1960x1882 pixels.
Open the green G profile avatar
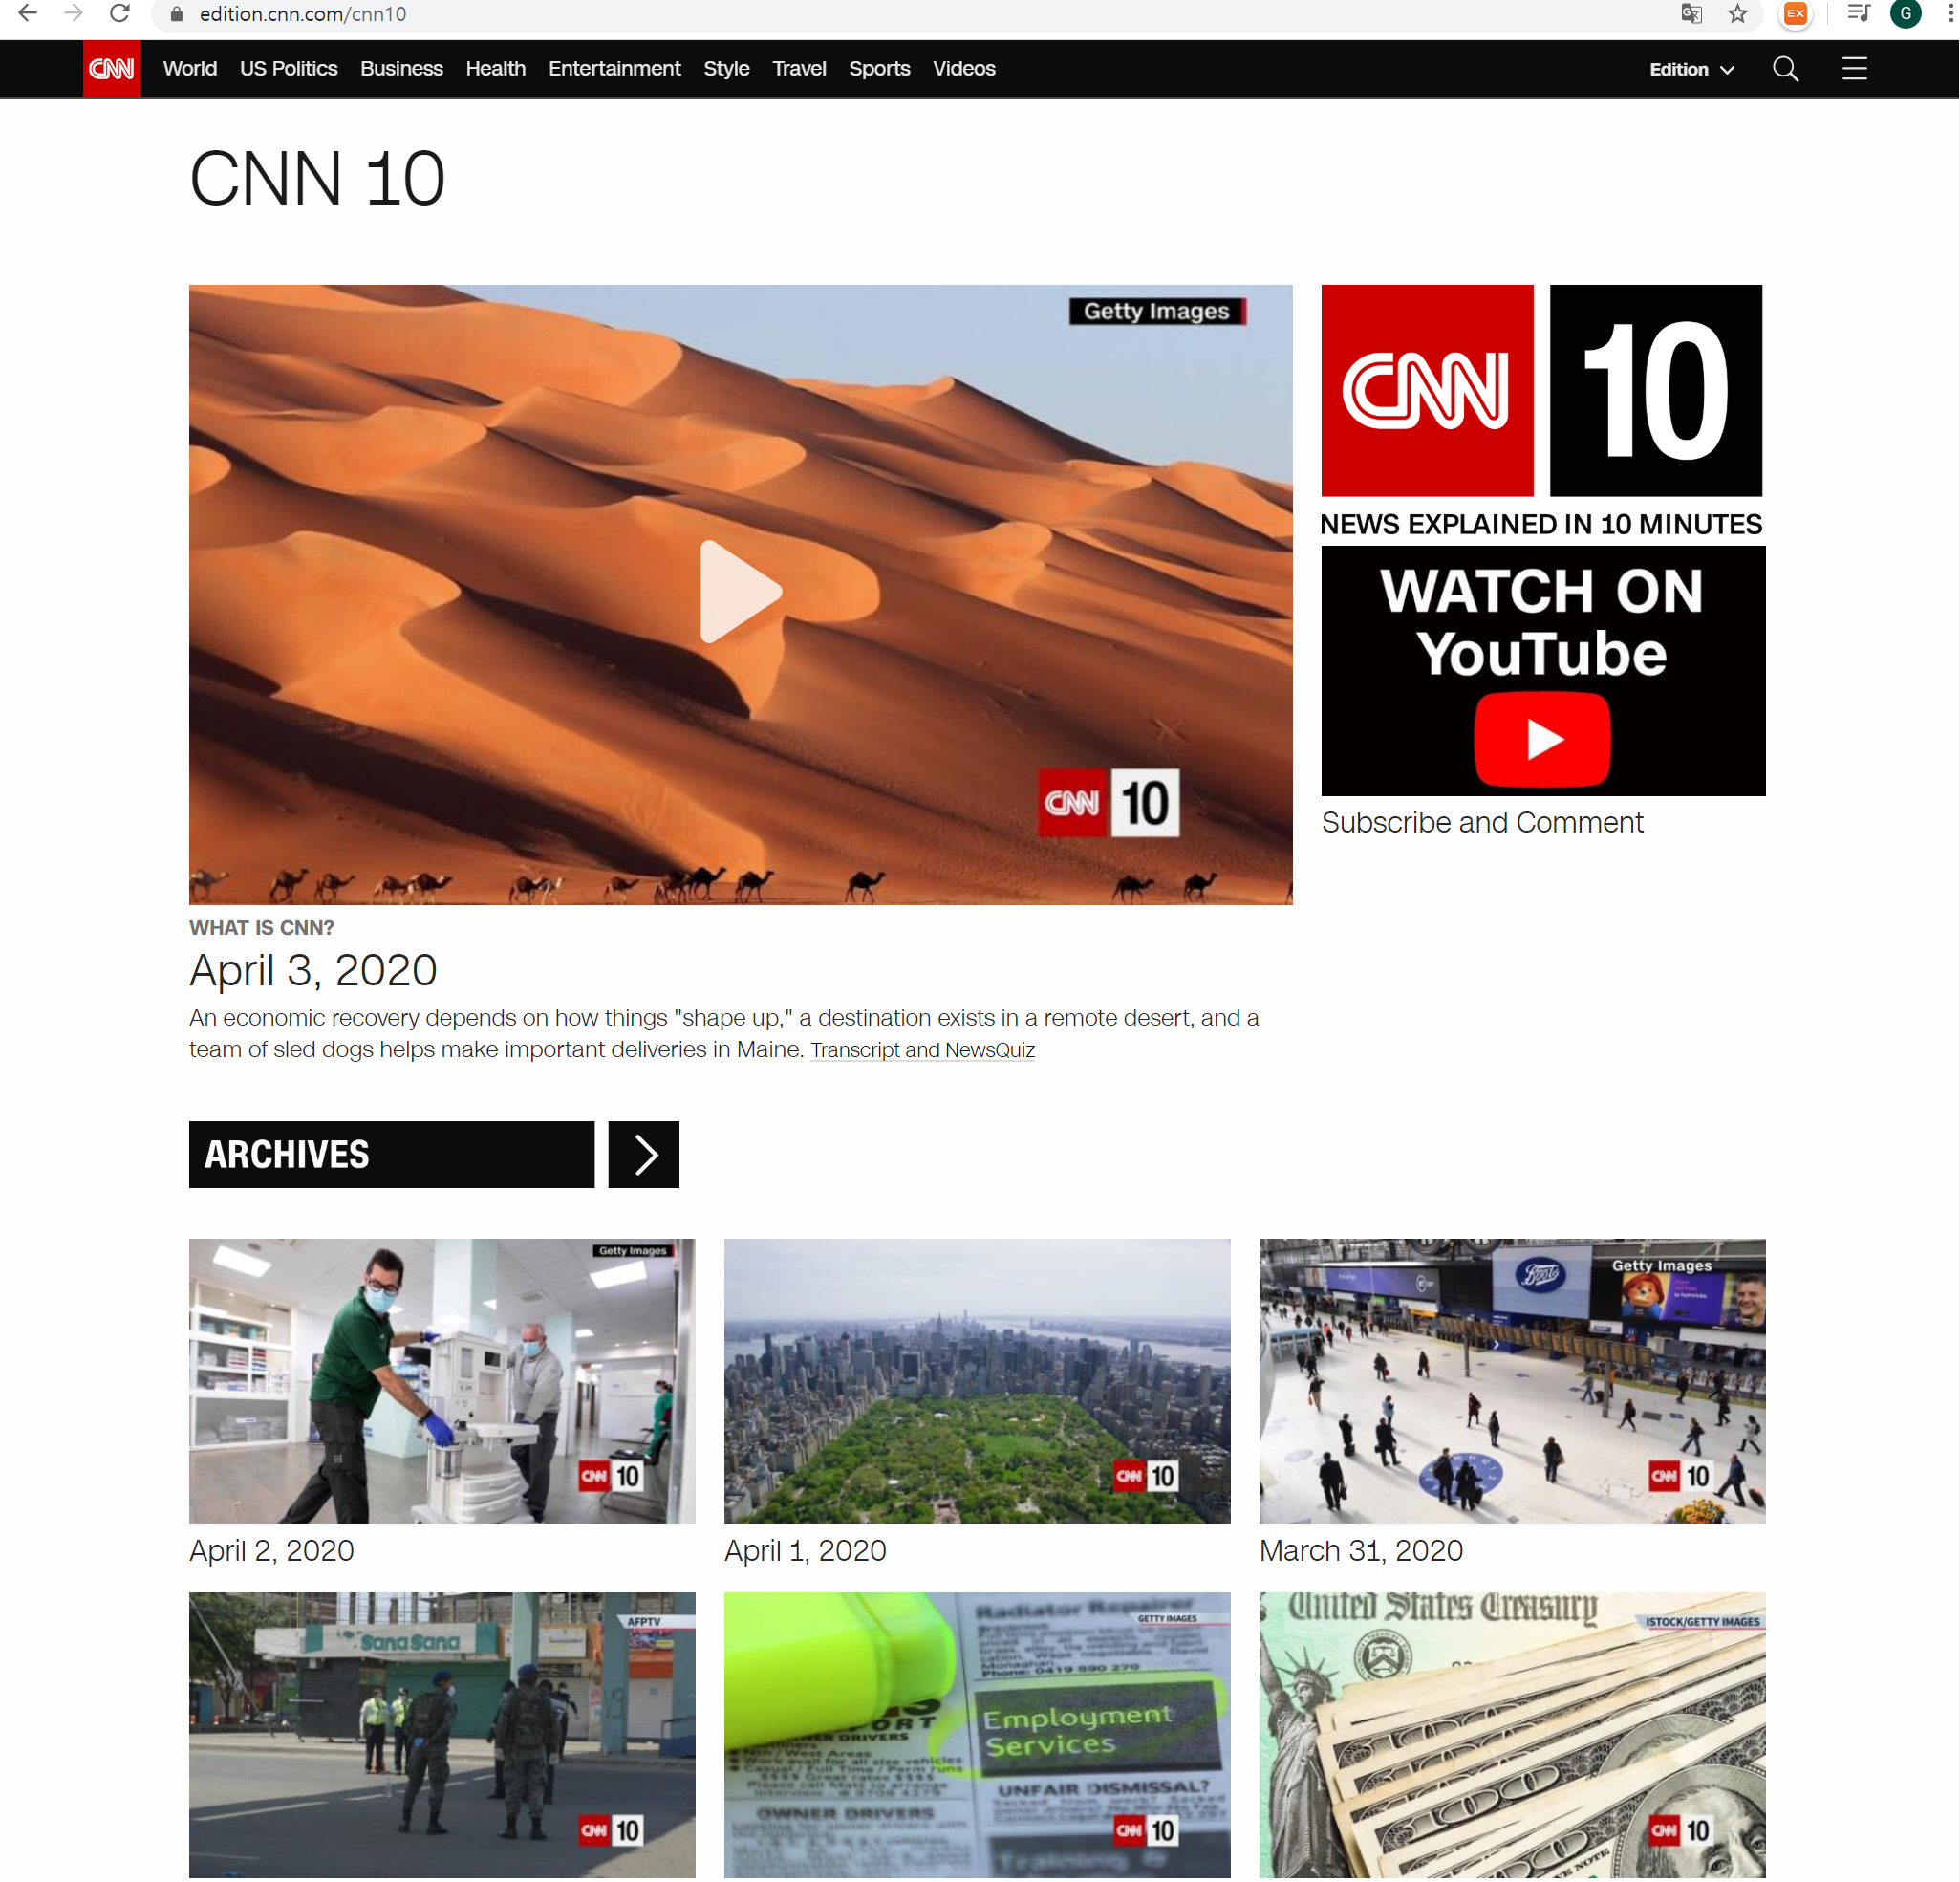(1906, 14)
